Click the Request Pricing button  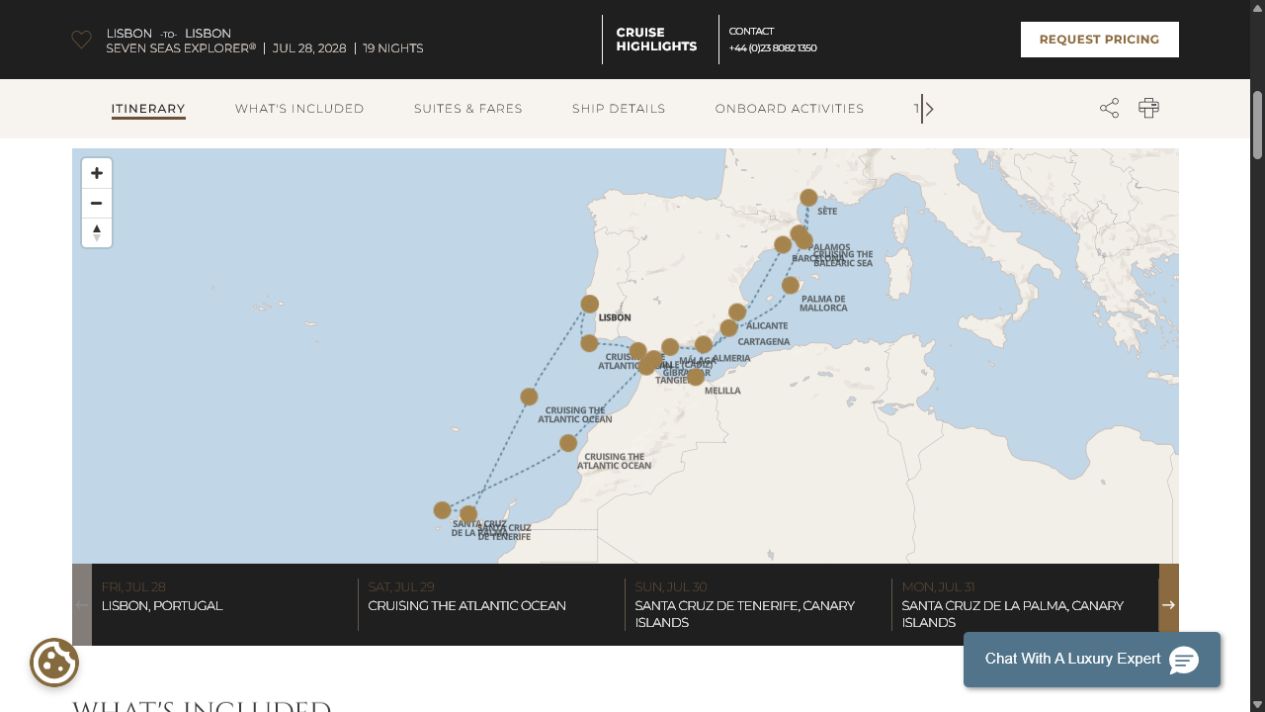[x=1099, y=40]
